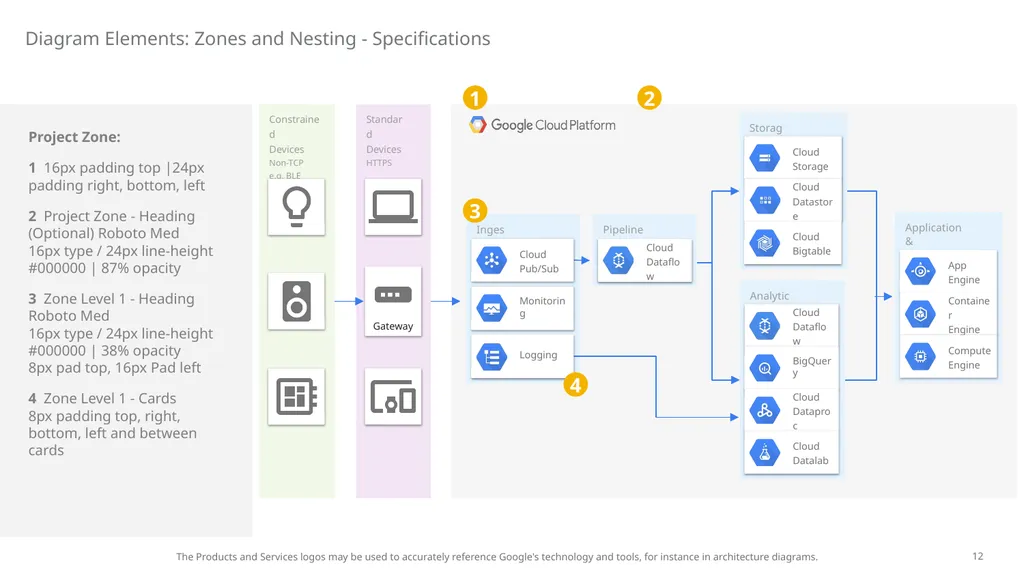The image size is (1024, 576).
Task: Click the Cloud Pub/Sub hexagon icon
Action: (492, 260)
